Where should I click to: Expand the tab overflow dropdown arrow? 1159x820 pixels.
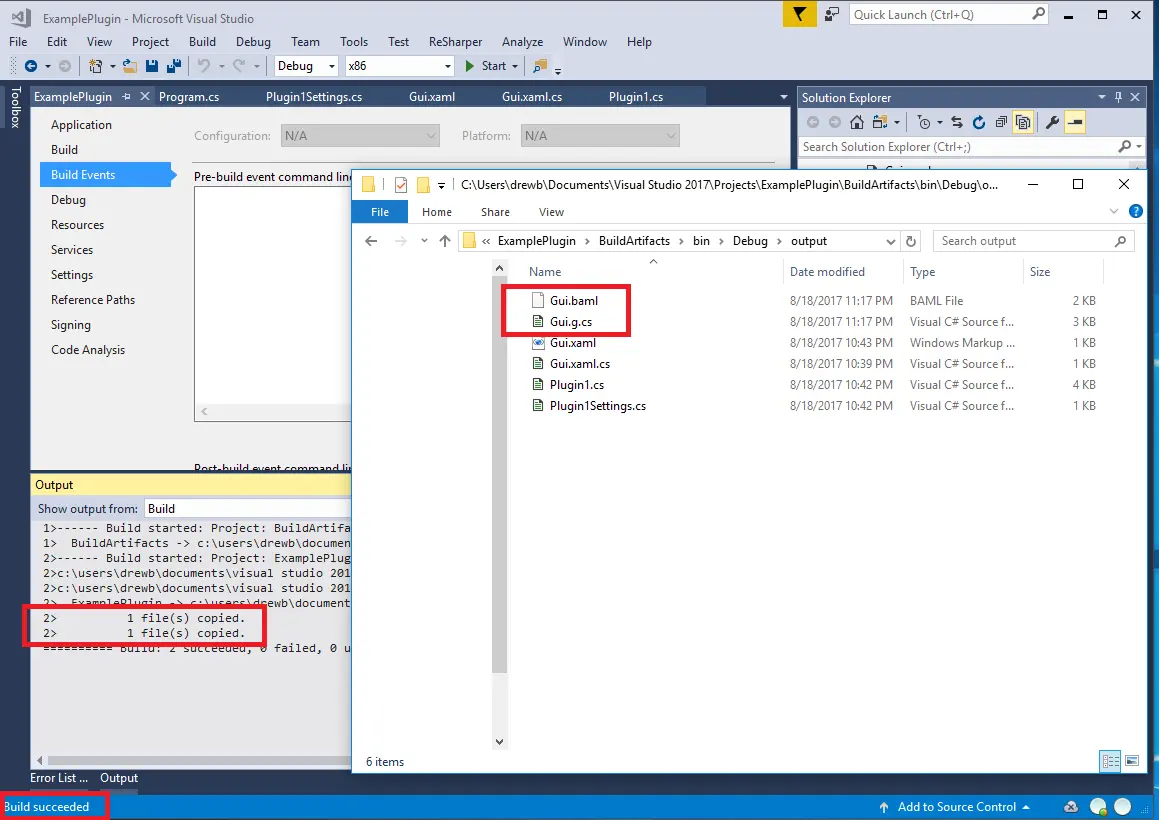pos(784,97)
